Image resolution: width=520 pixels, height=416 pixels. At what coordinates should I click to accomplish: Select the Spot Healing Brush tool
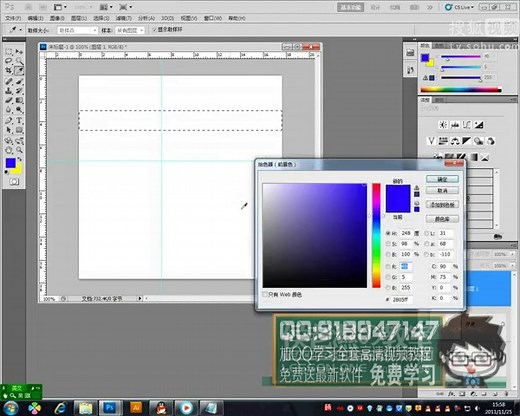[x=9, y=81]
